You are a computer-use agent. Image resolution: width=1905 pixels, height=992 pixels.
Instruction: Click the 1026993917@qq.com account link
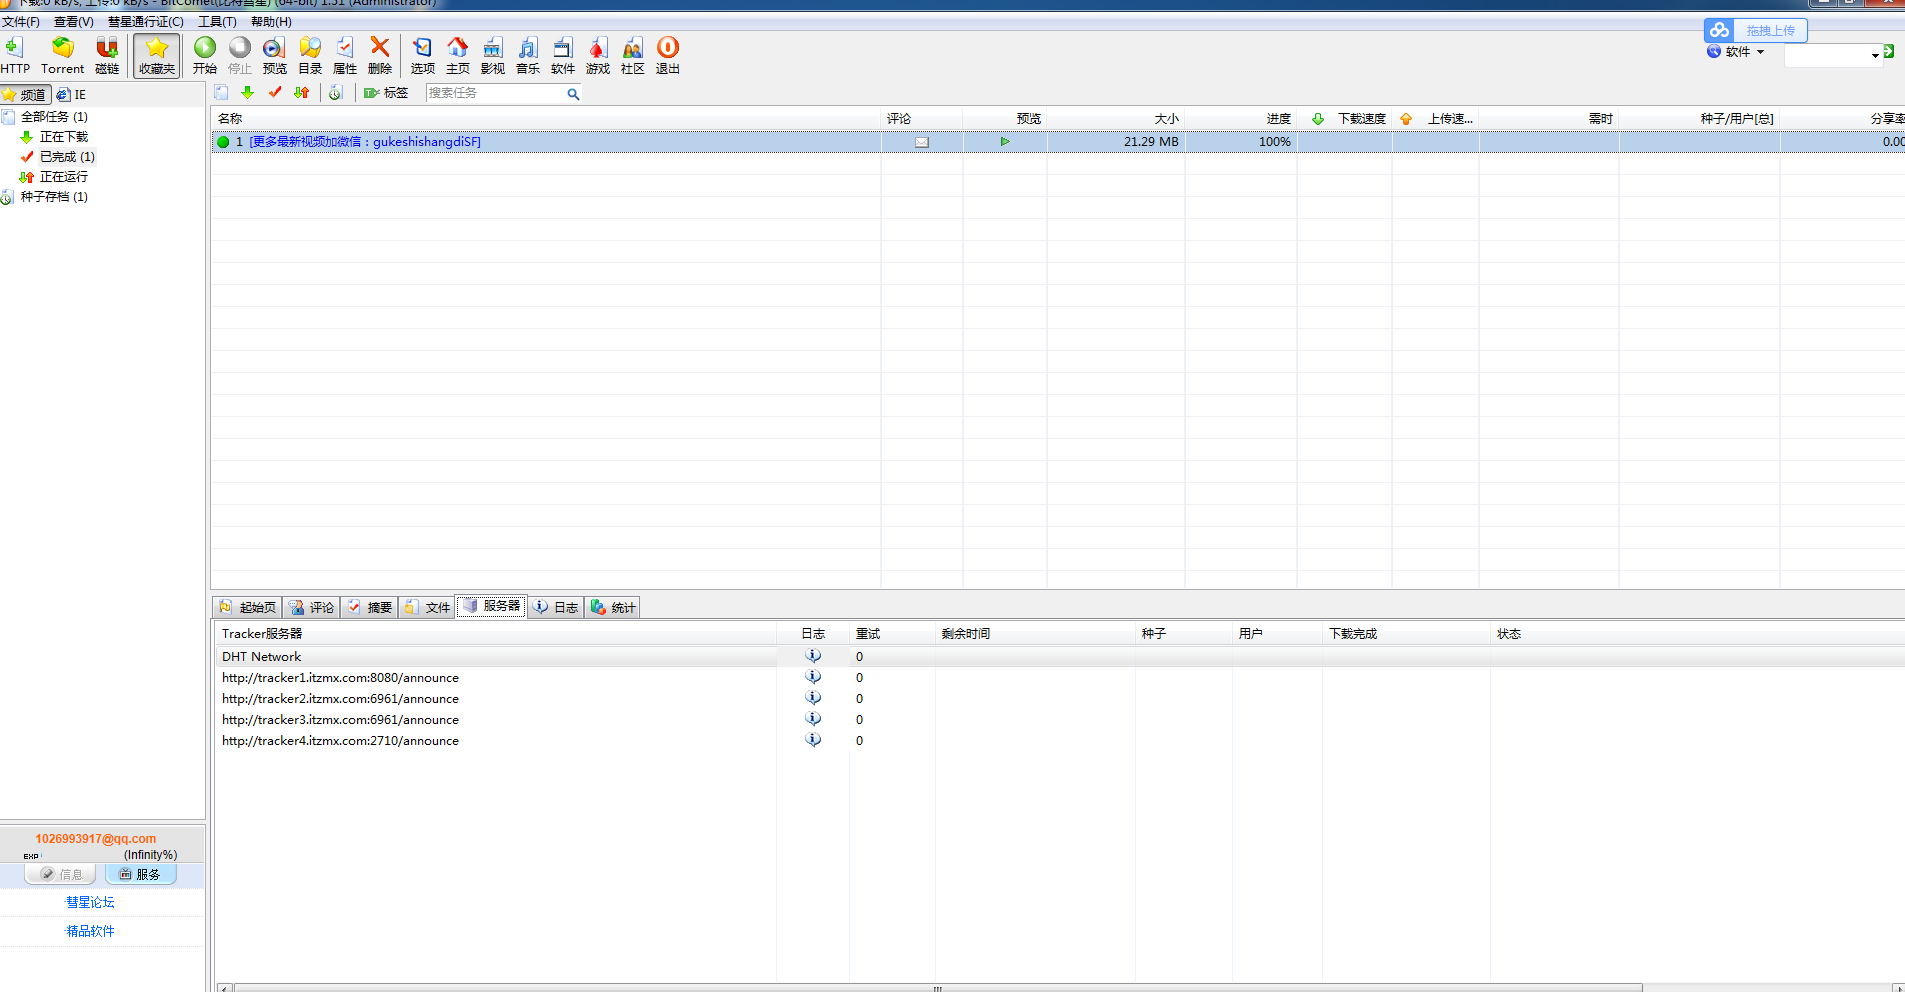(x=96, y=839)
